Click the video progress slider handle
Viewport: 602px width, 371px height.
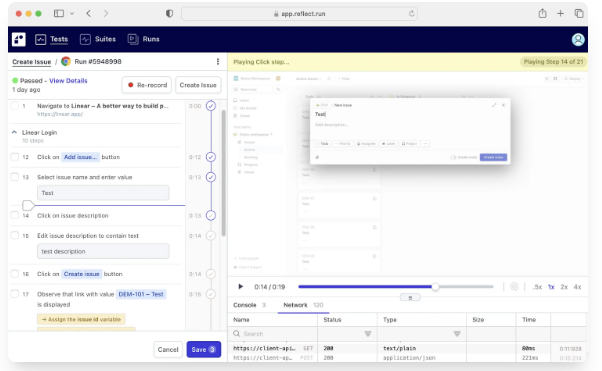(435, 287)
